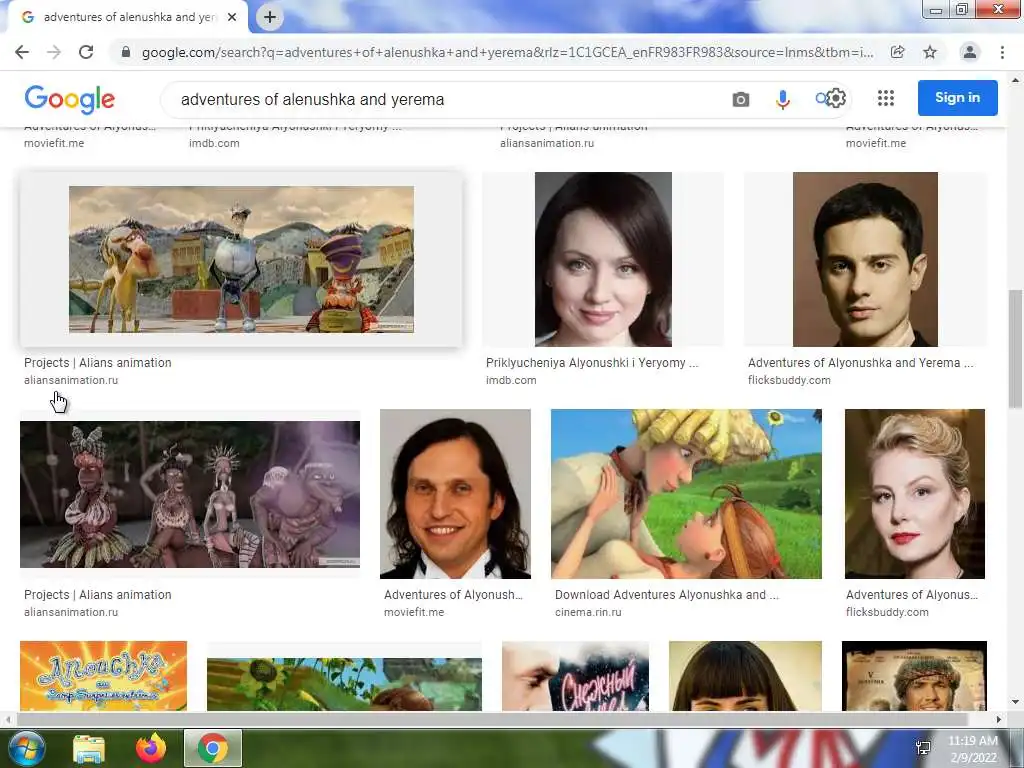Open the long-haired smiling man thumbnail
This screenshot has width=1024, height=768.
point(455,494)
